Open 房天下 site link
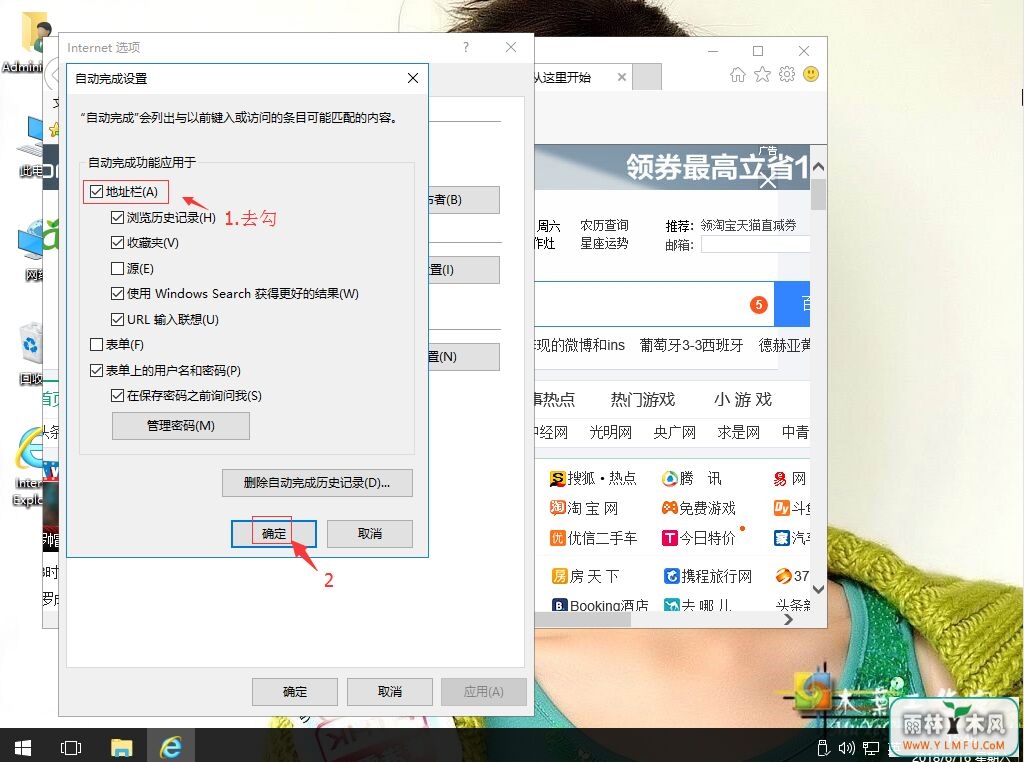This screenshot has height=762, width=1024. 586,576
